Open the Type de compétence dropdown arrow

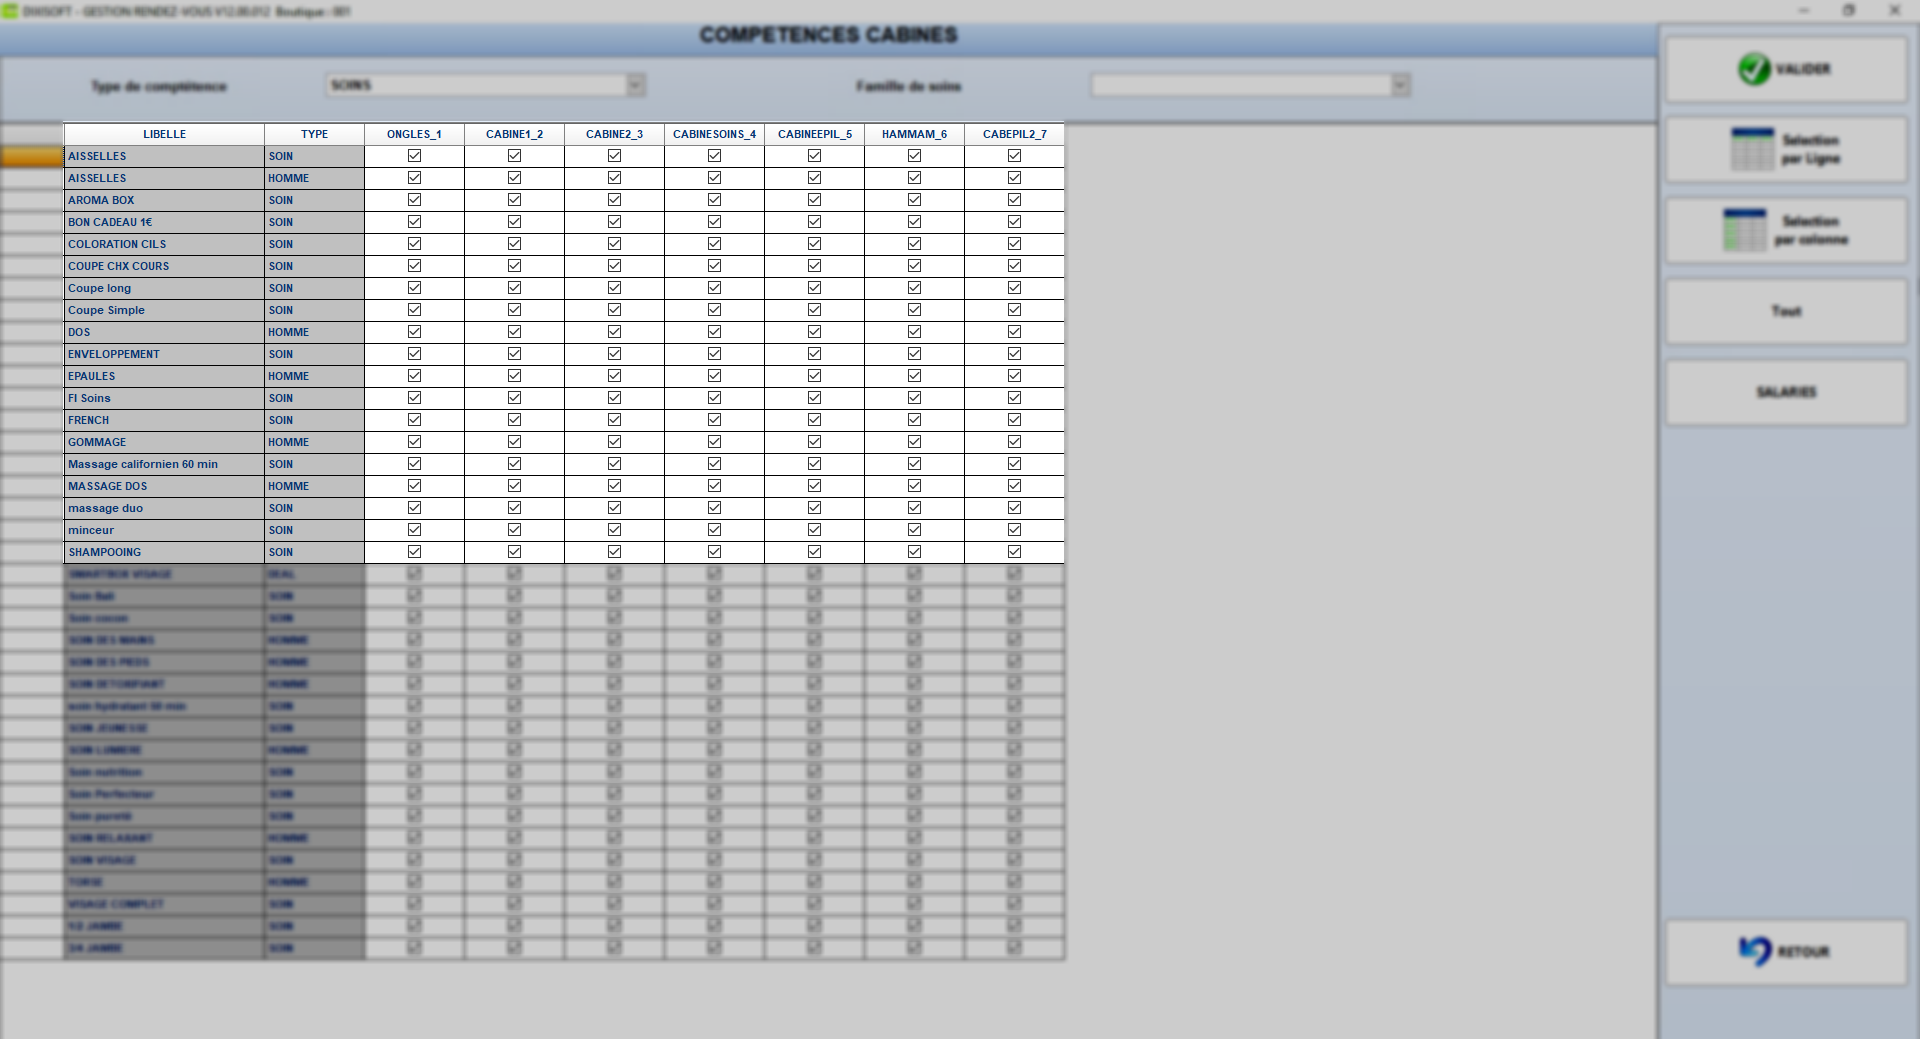pyautogui.click(x=635, y=86)
